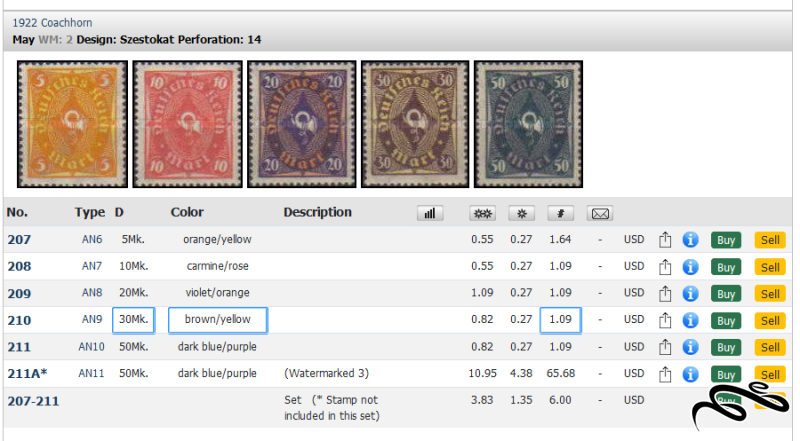This screenshot has width=800, height=441.
Task: Click the violet 20 Mark stamp thumbnail
Action: pyautogui.click(x=302, y=124)
